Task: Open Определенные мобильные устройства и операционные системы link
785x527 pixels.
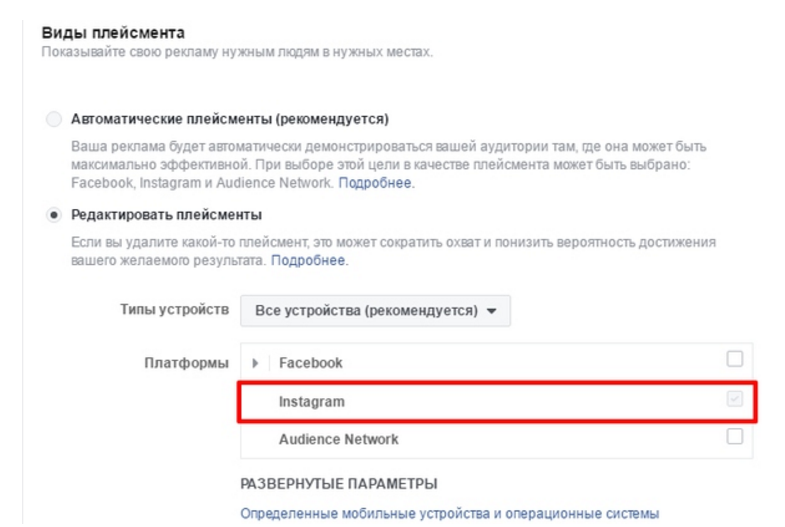Action: point(450,515)
